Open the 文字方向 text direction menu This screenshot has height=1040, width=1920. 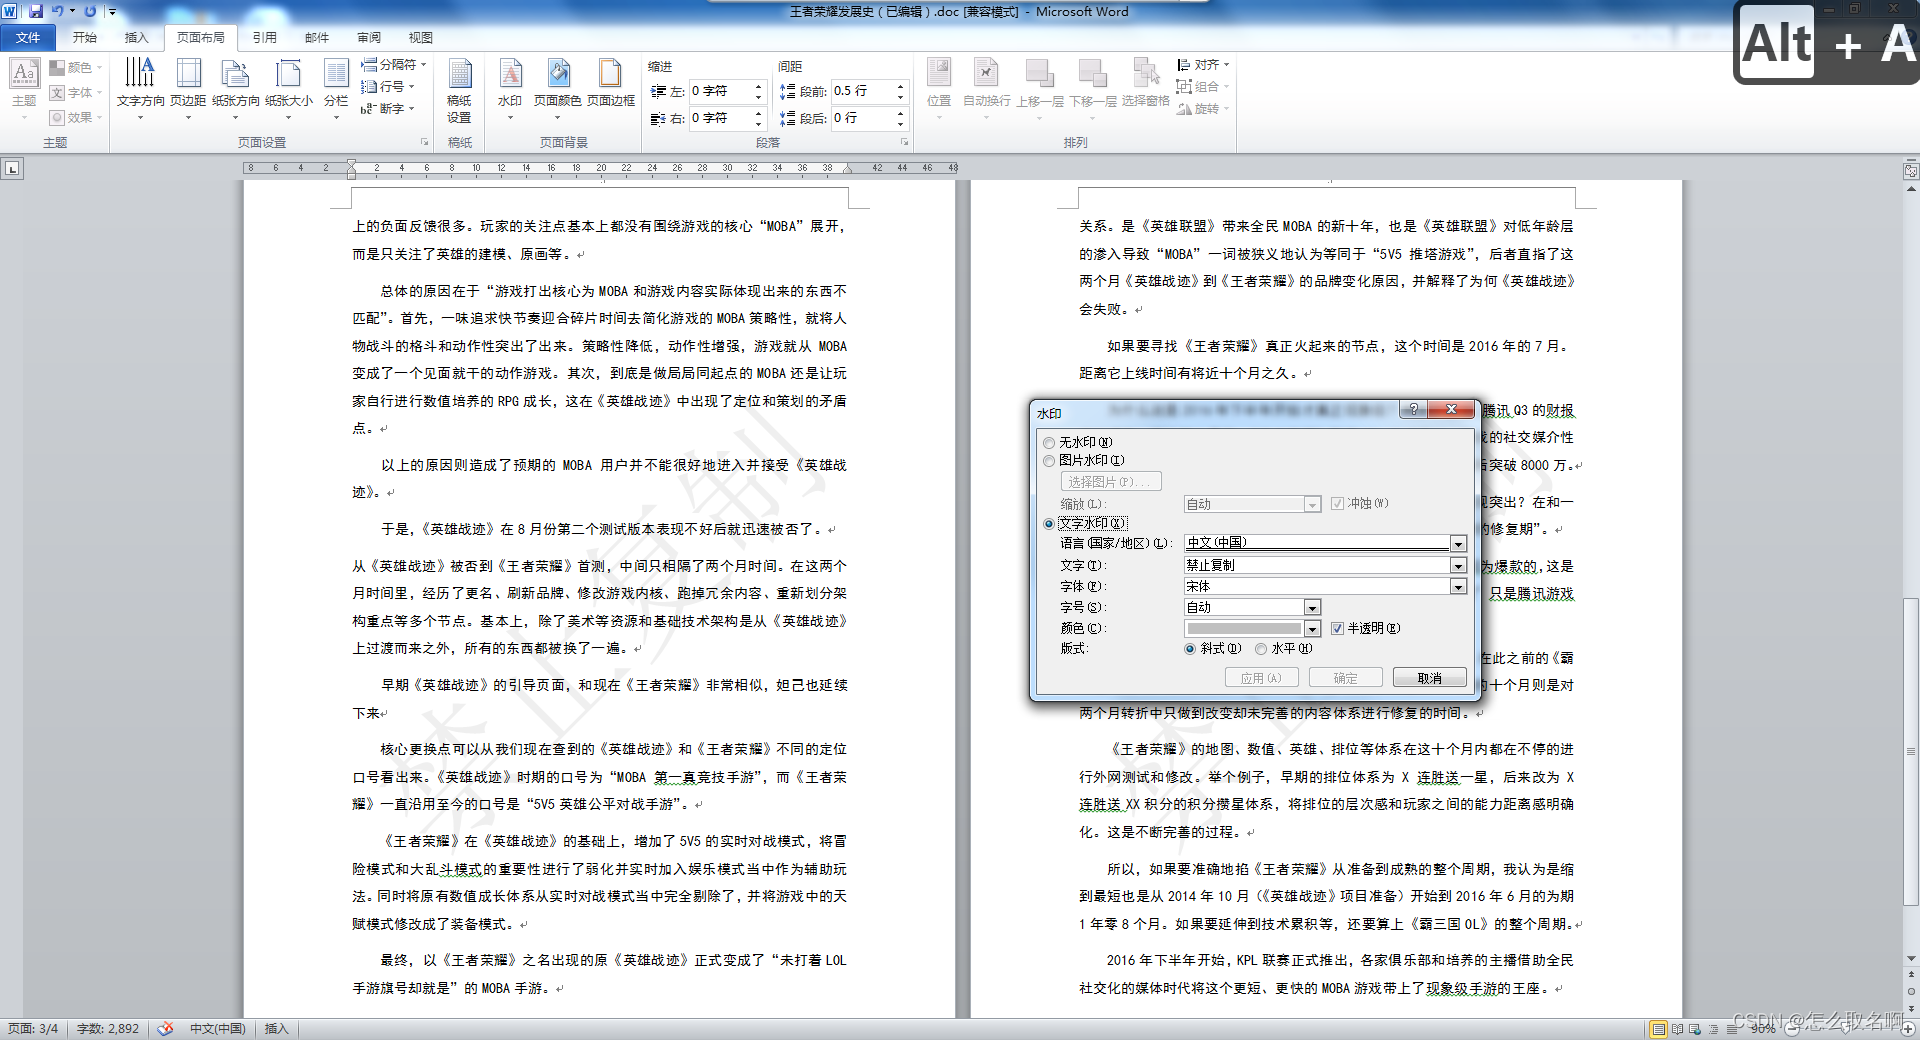point(140,89)
